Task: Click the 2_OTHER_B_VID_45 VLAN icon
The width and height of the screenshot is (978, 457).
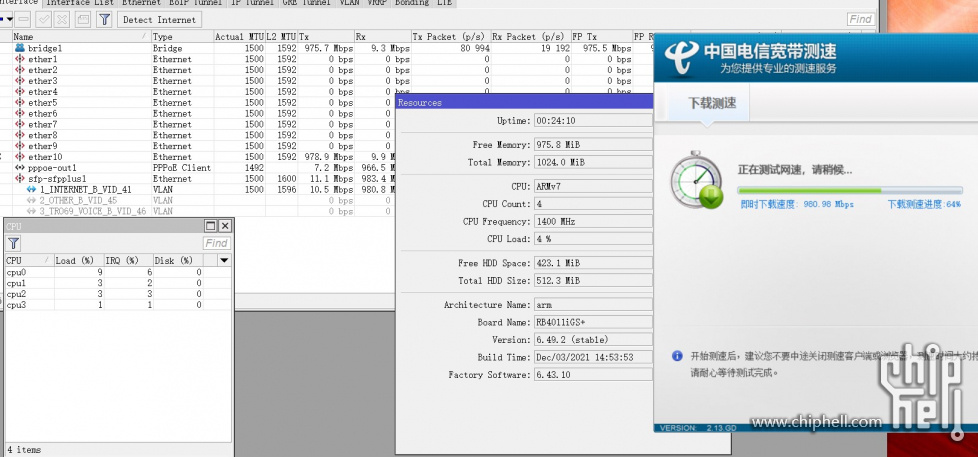Action: click(x=32, y=201)
